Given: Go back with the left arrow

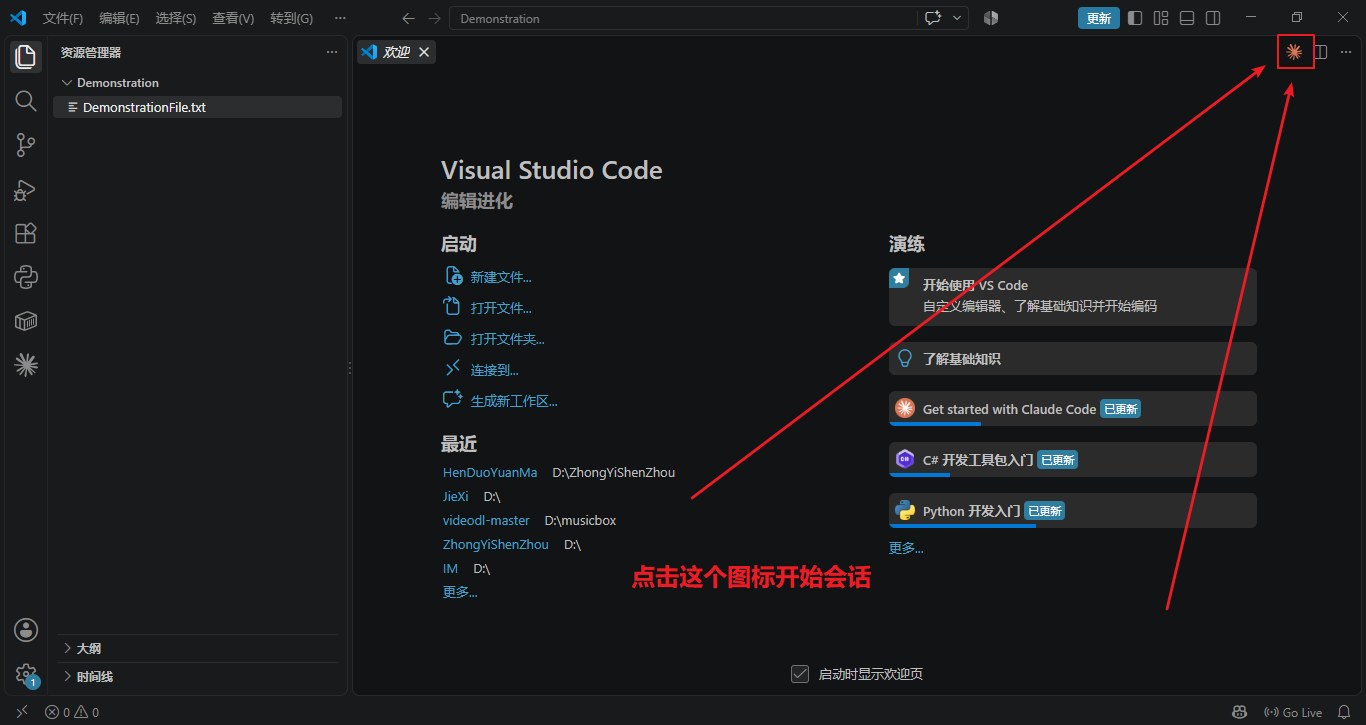Looking at the screenshot, I should click(x=408, y=18).
